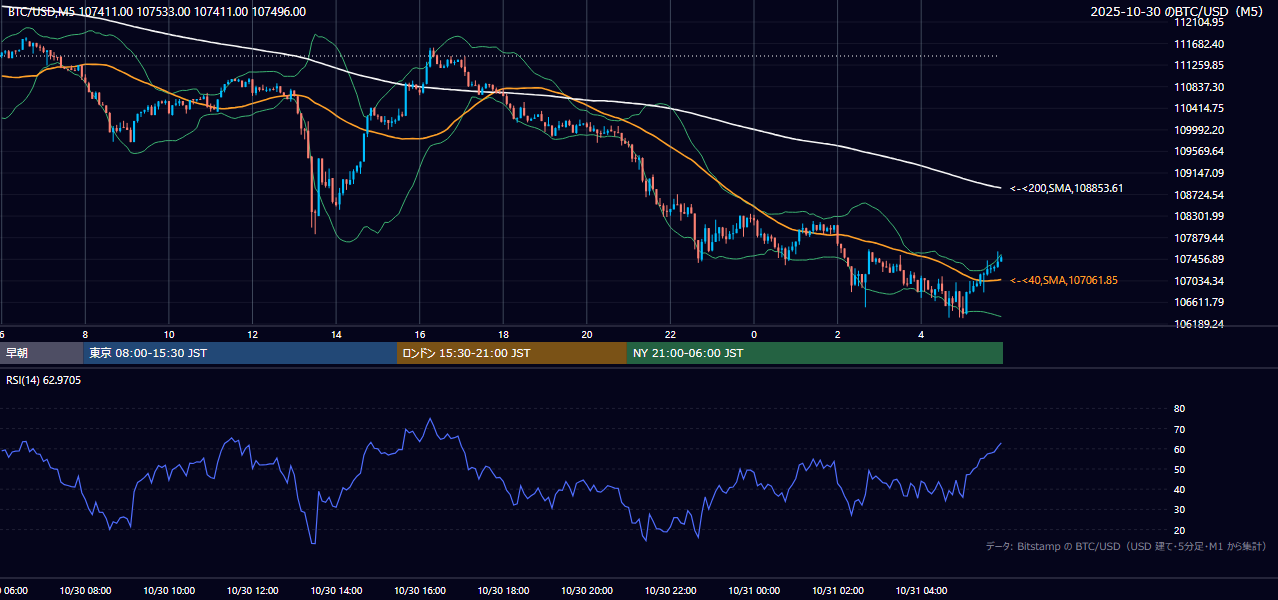Image resolution: width=1278 pixels, height=600 pixels.
Task: Click hour 18 on price chart time axis
Action: [503, 334]
